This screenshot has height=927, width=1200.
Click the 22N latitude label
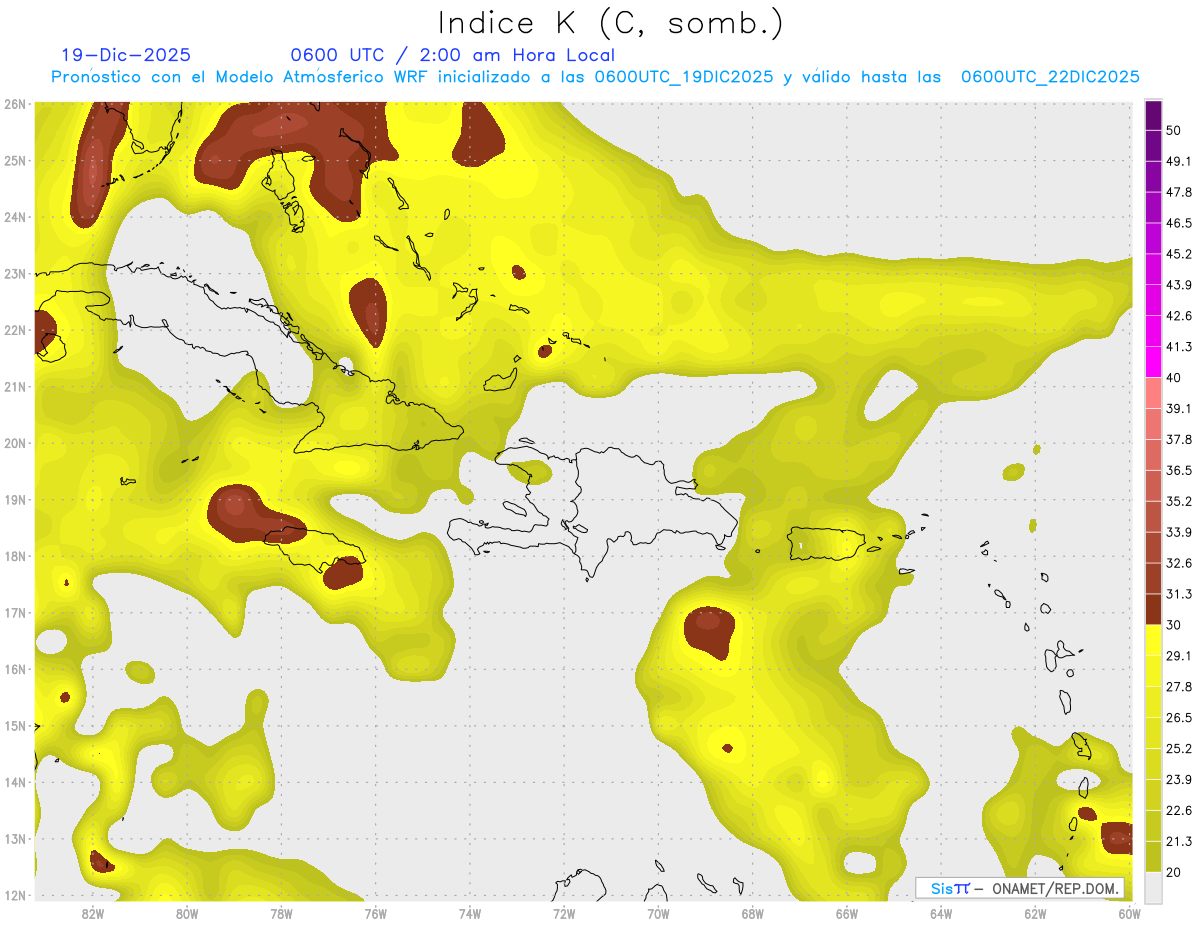pos(14,330)
